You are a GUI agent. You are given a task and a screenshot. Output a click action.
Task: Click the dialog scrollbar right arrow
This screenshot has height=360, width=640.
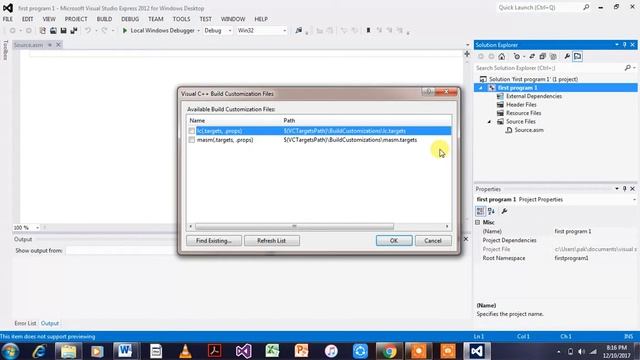447,226
